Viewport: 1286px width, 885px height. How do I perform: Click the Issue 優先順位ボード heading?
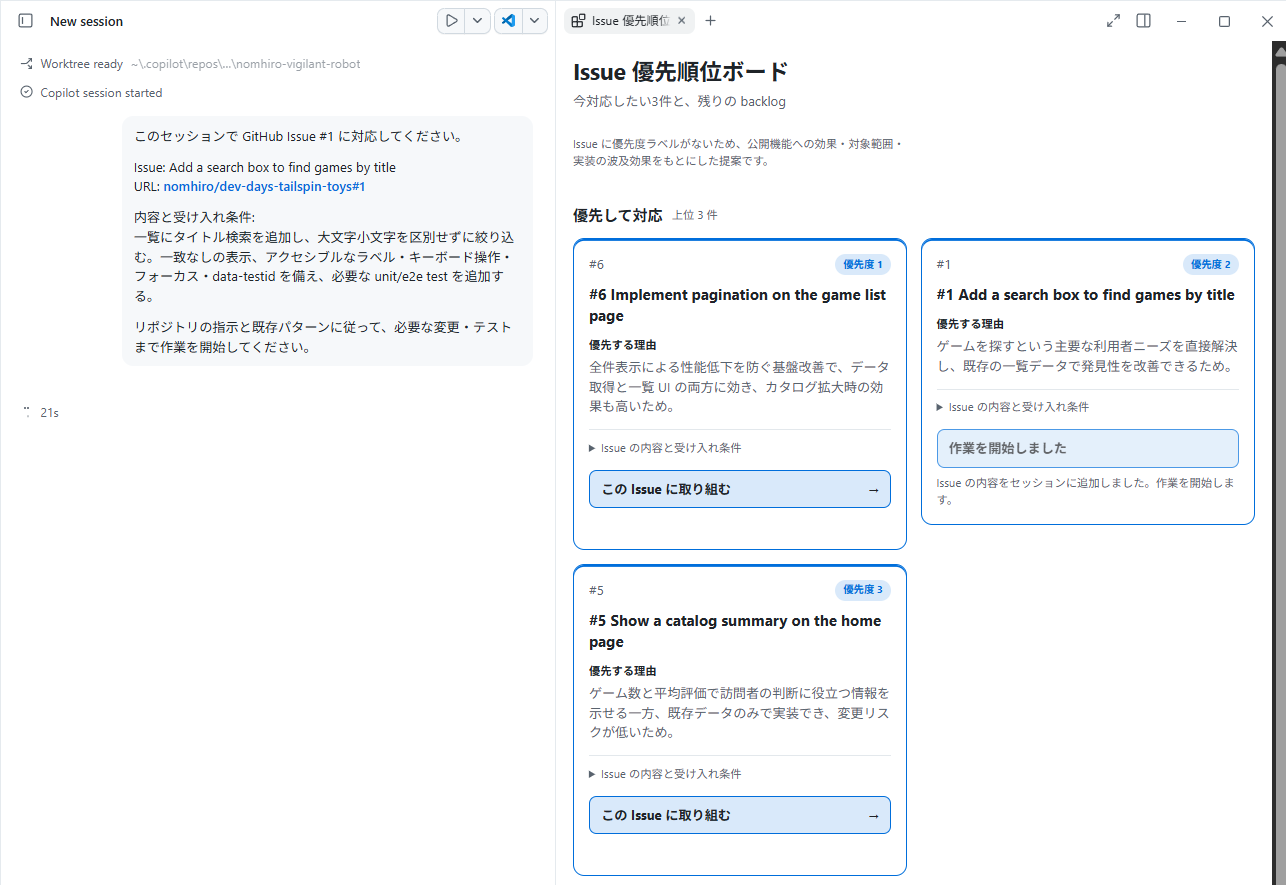(681, 72)
